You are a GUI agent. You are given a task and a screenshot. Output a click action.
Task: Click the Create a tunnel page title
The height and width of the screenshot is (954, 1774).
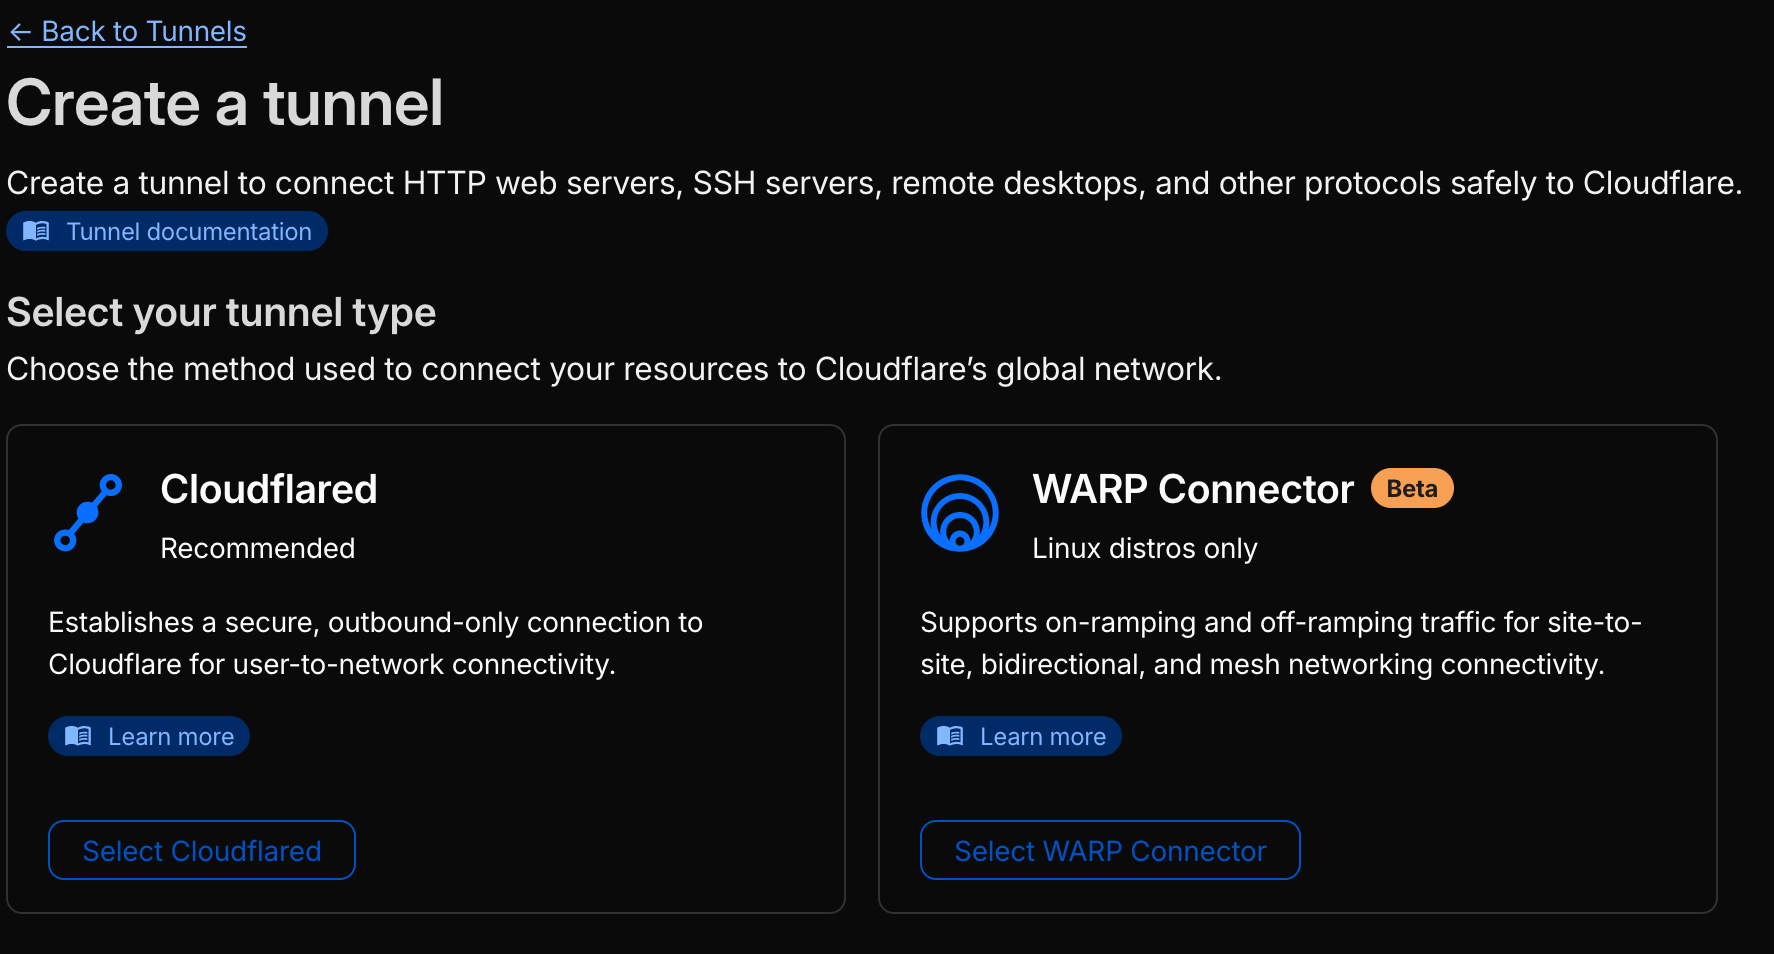coord(225,103)
